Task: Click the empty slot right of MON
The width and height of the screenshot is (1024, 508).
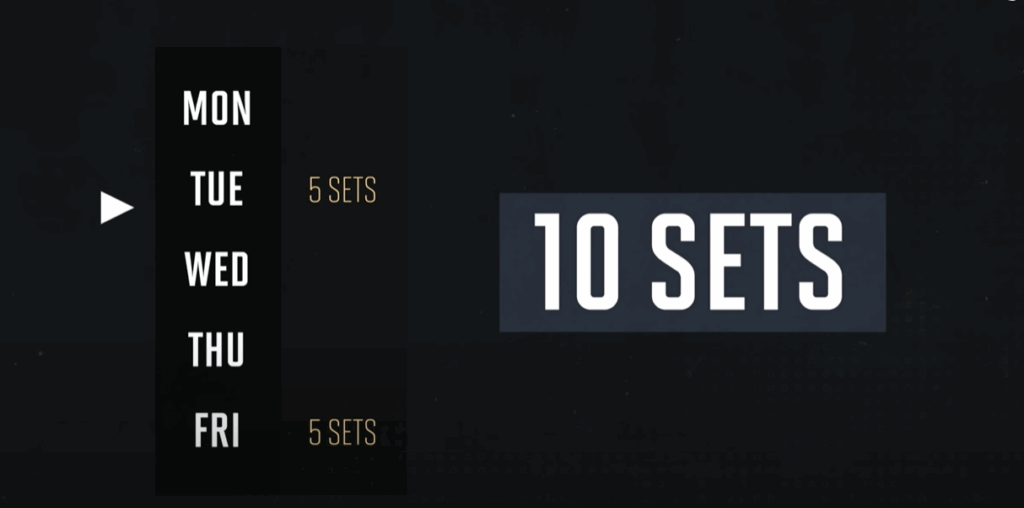Action: click(x=344, y=108)
